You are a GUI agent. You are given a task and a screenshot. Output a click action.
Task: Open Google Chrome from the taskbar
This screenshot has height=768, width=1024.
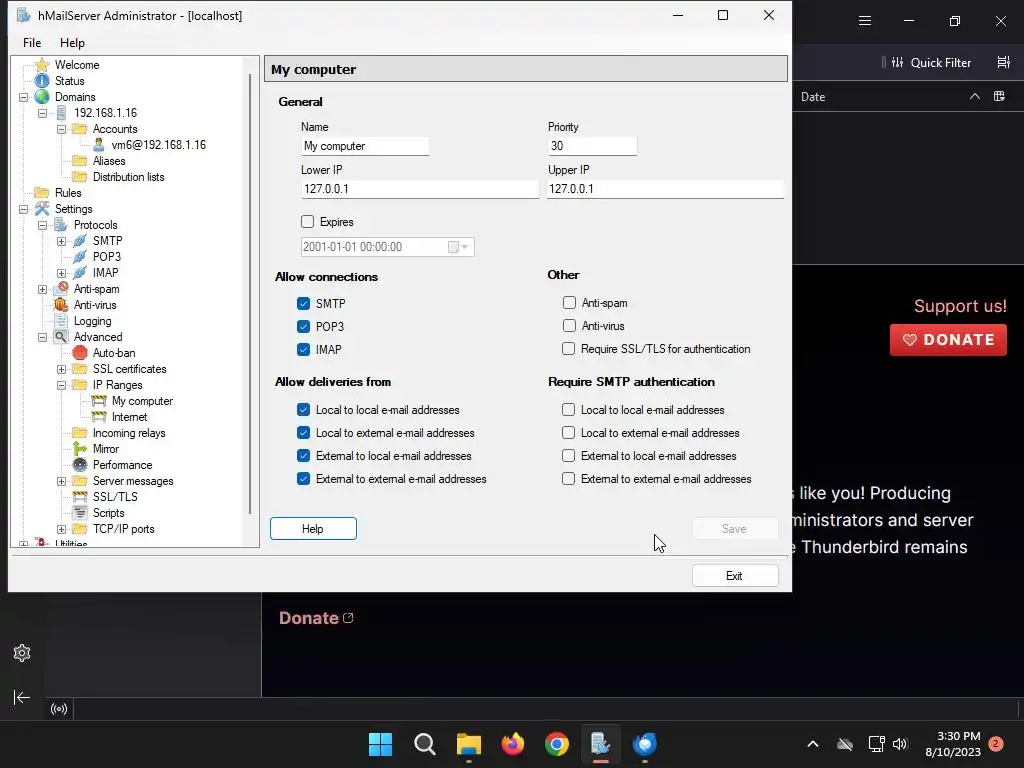pos(556,744)
